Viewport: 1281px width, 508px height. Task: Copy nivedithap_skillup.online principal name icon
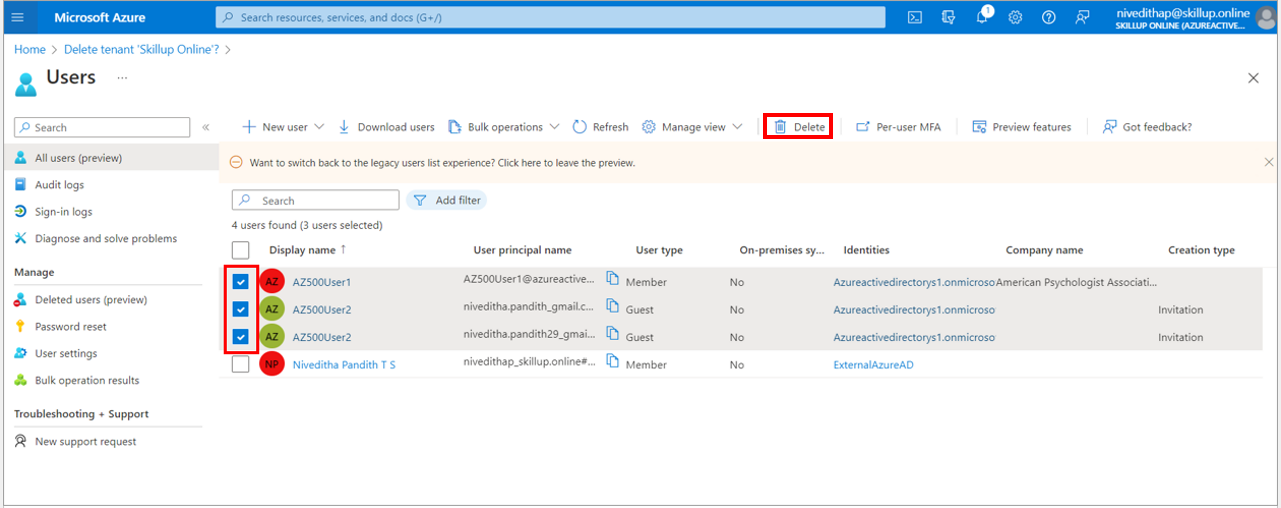613,362
